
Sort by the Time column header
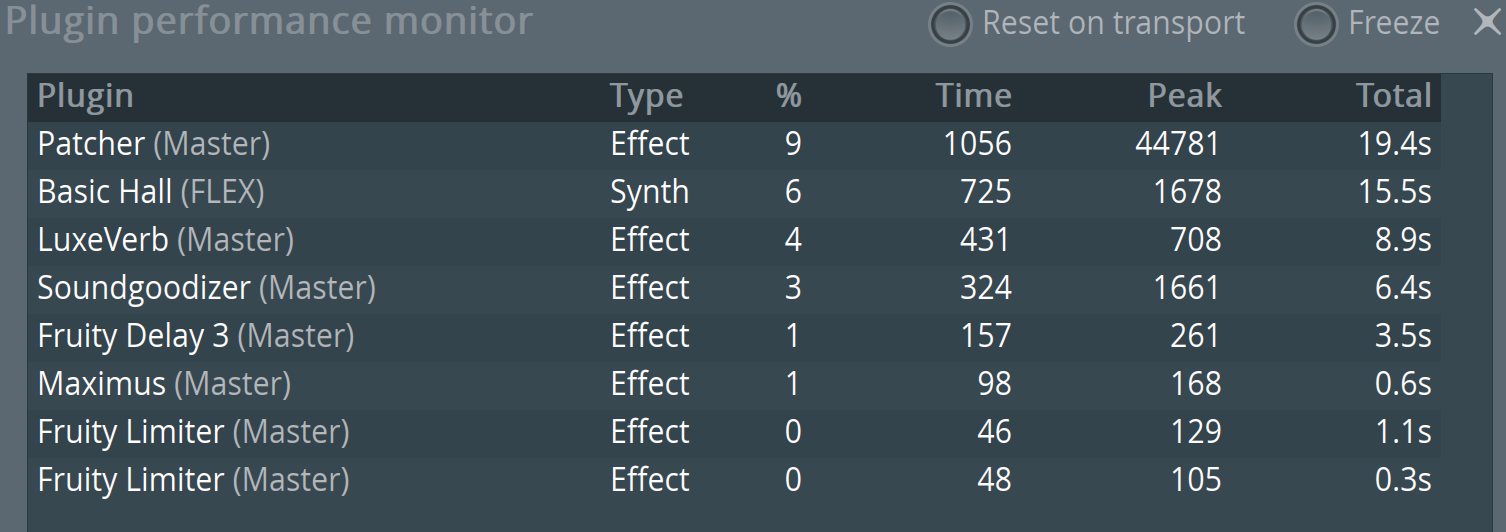tap(973, 96)
